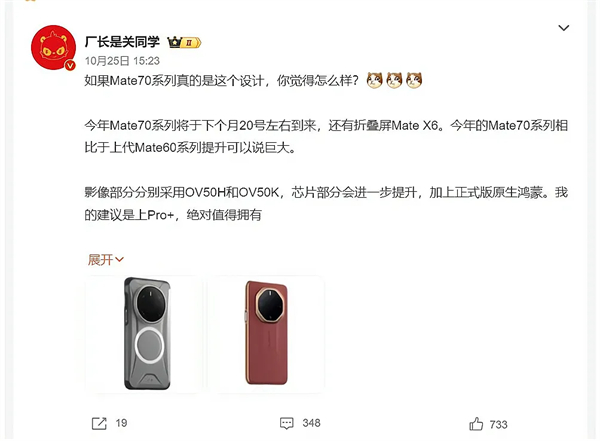Viewport: 600px width, 441px height.
Task: Click the like count 733
Action: tap(498, 425)
